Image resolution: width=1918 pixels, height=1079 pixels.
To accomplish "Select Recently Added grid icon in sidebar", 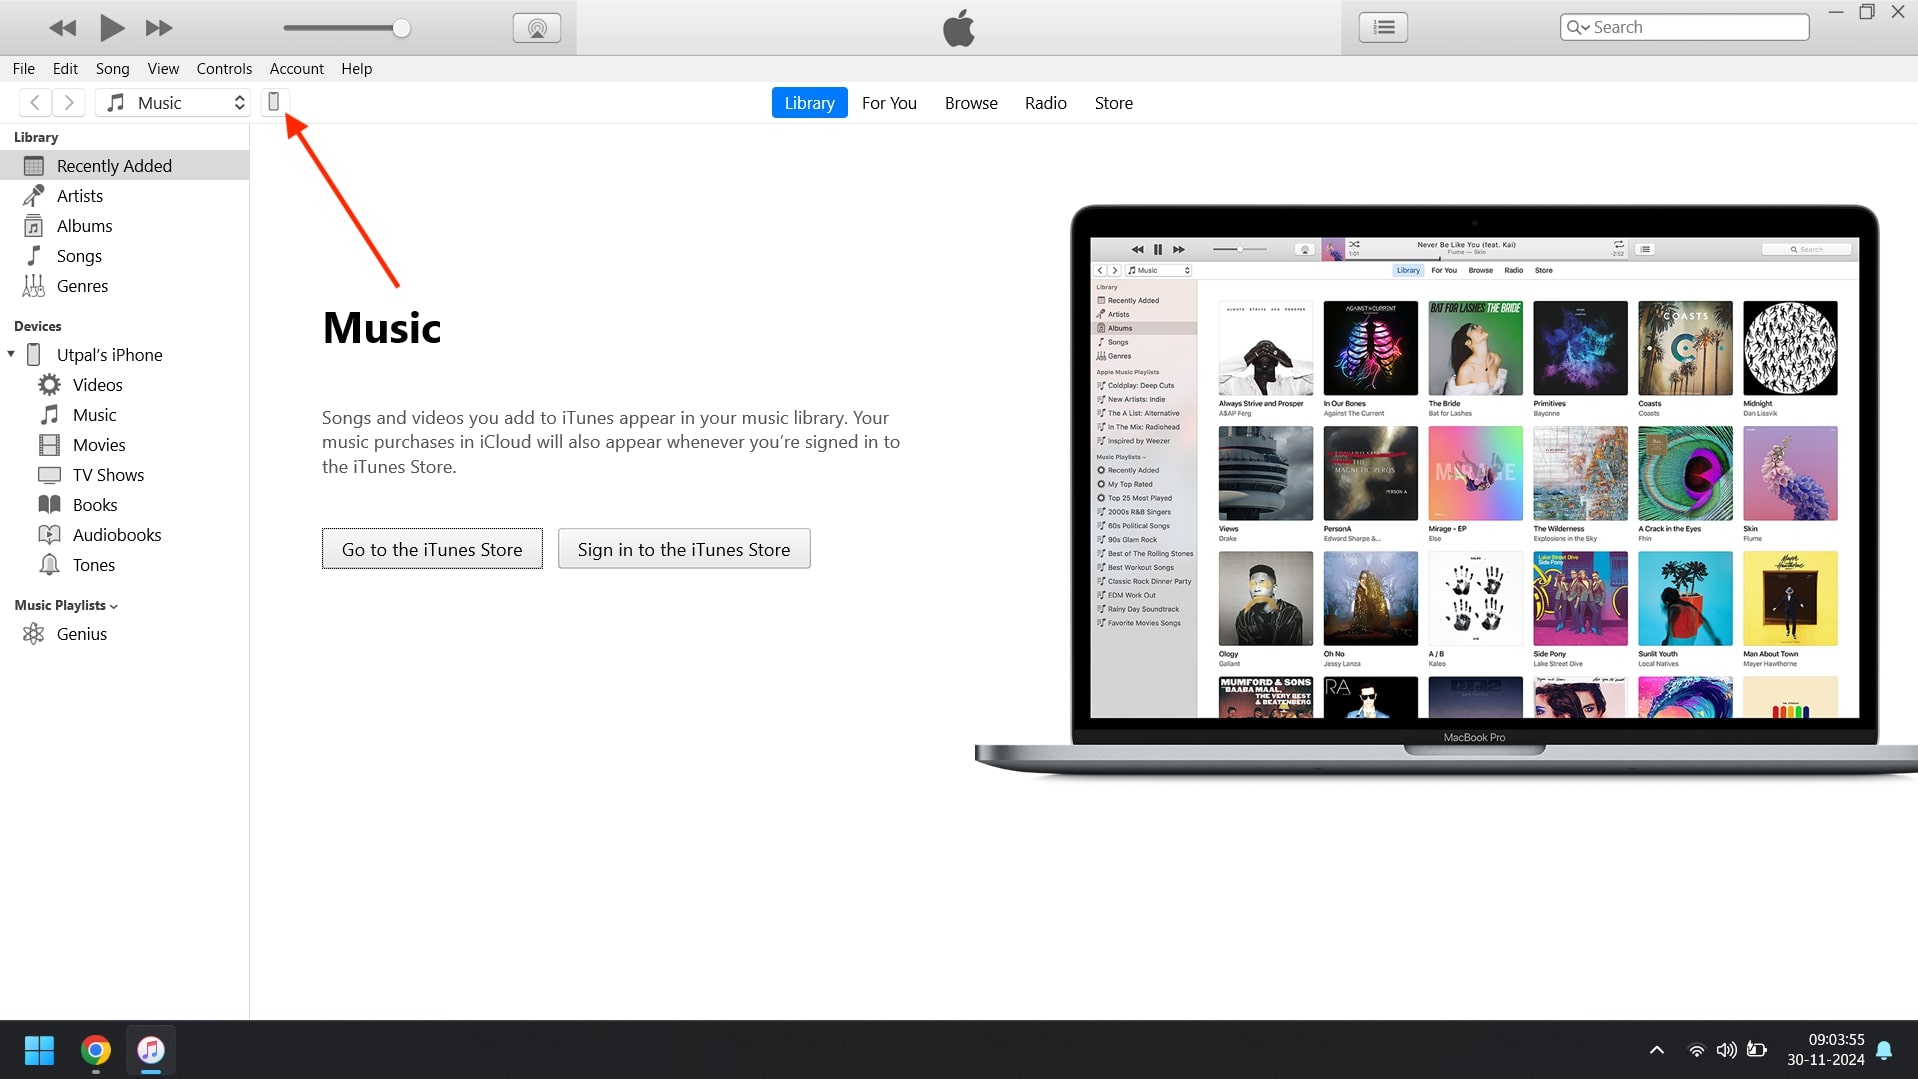I will (34, 166).
